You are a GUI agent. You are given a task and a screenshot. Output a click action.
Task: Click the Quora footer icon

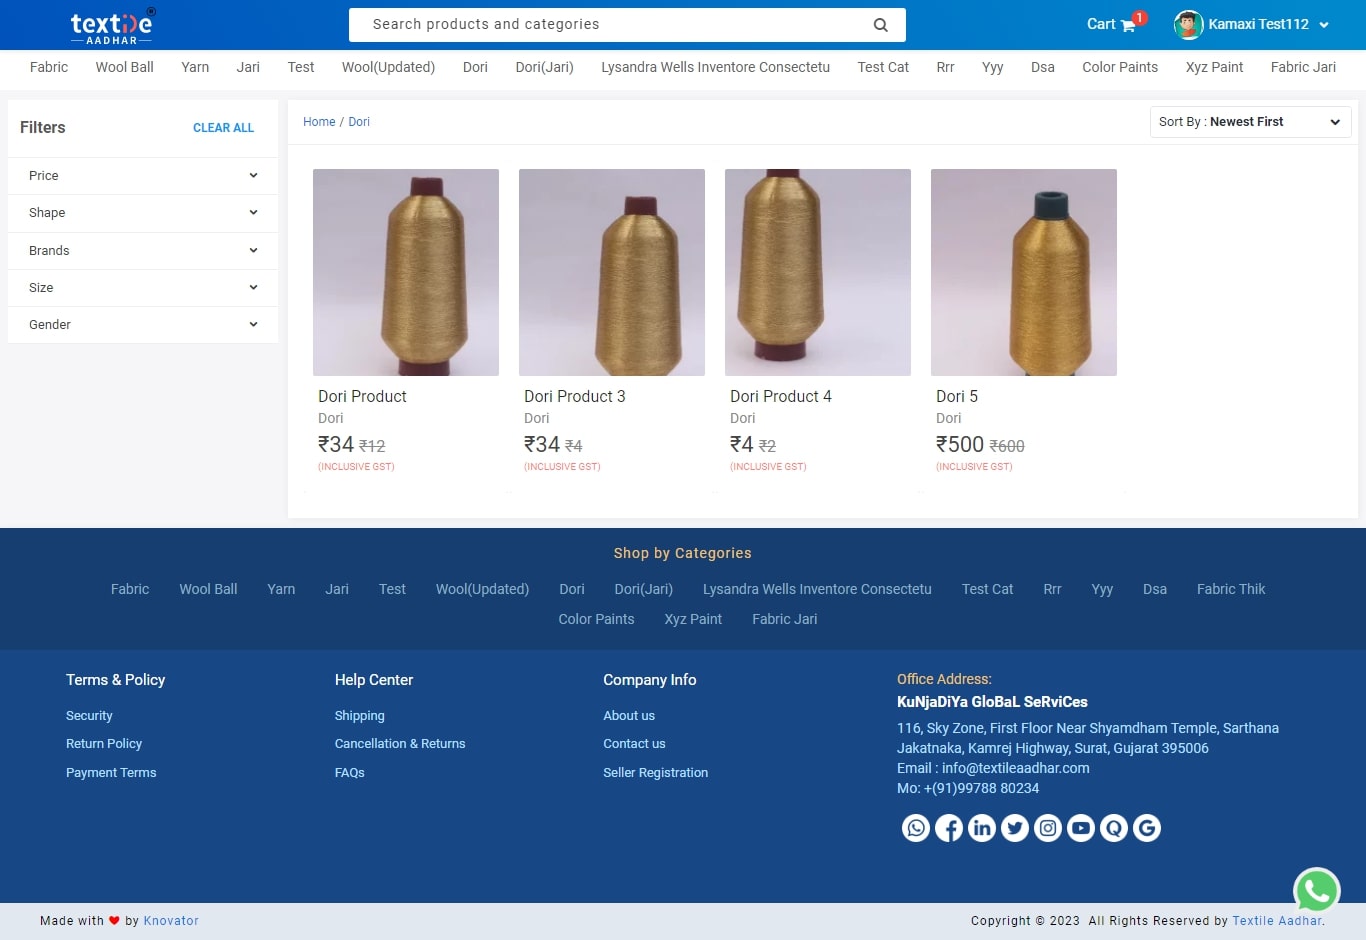point(1113,828)
